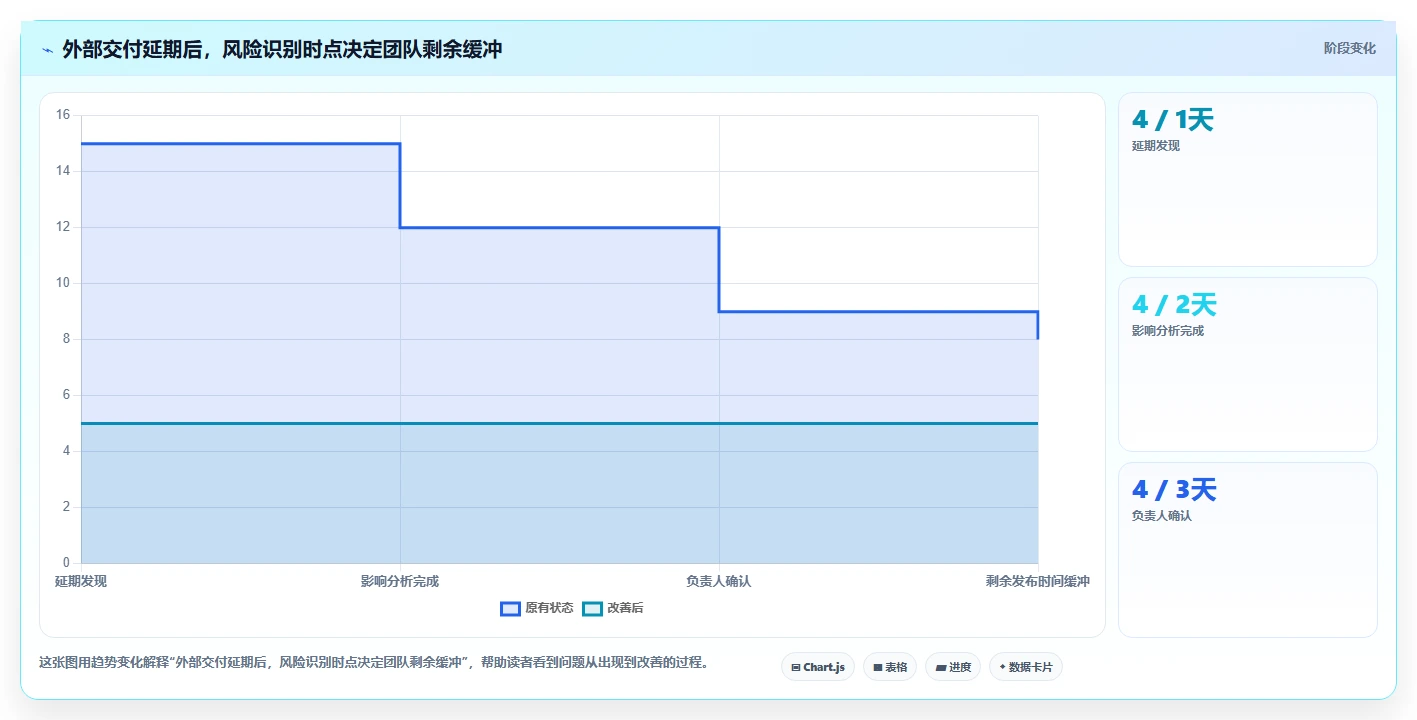
Task: Click the 负责人确认 caption in the third card
Action: pyautogui.click(x=1162, y=516)
